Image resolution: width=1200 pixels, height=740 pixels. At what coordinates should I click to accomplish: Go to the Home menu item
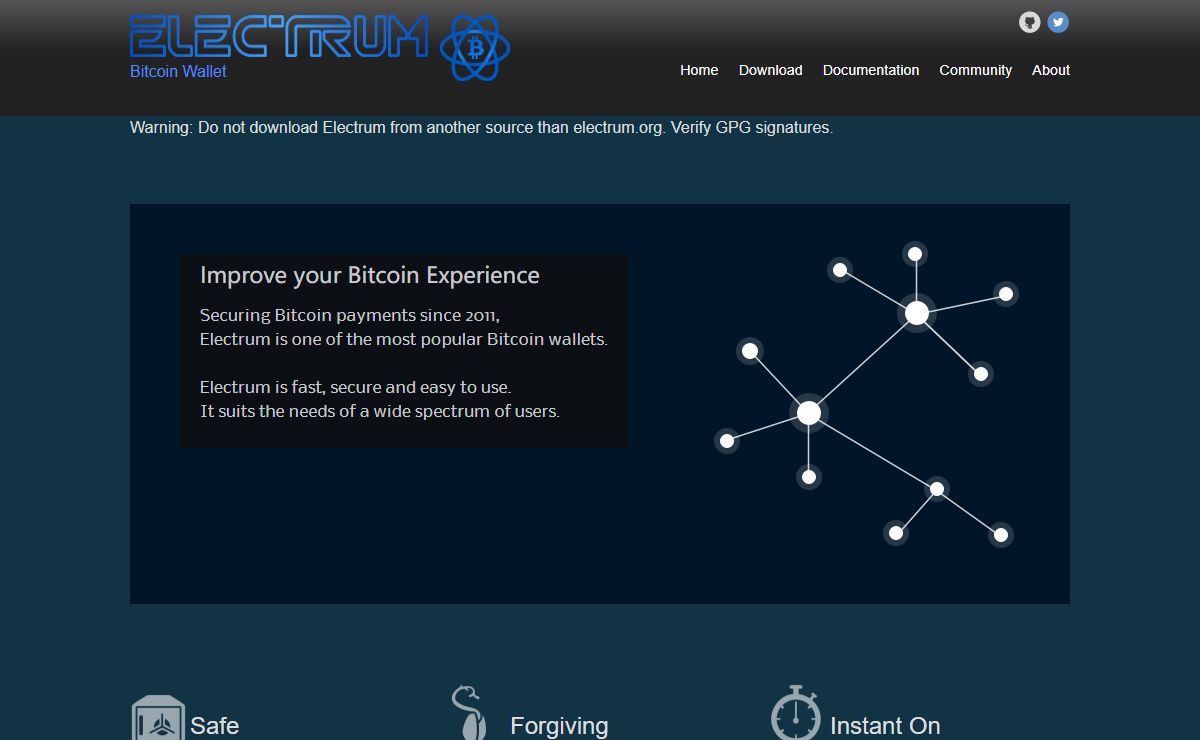point(699,70)
